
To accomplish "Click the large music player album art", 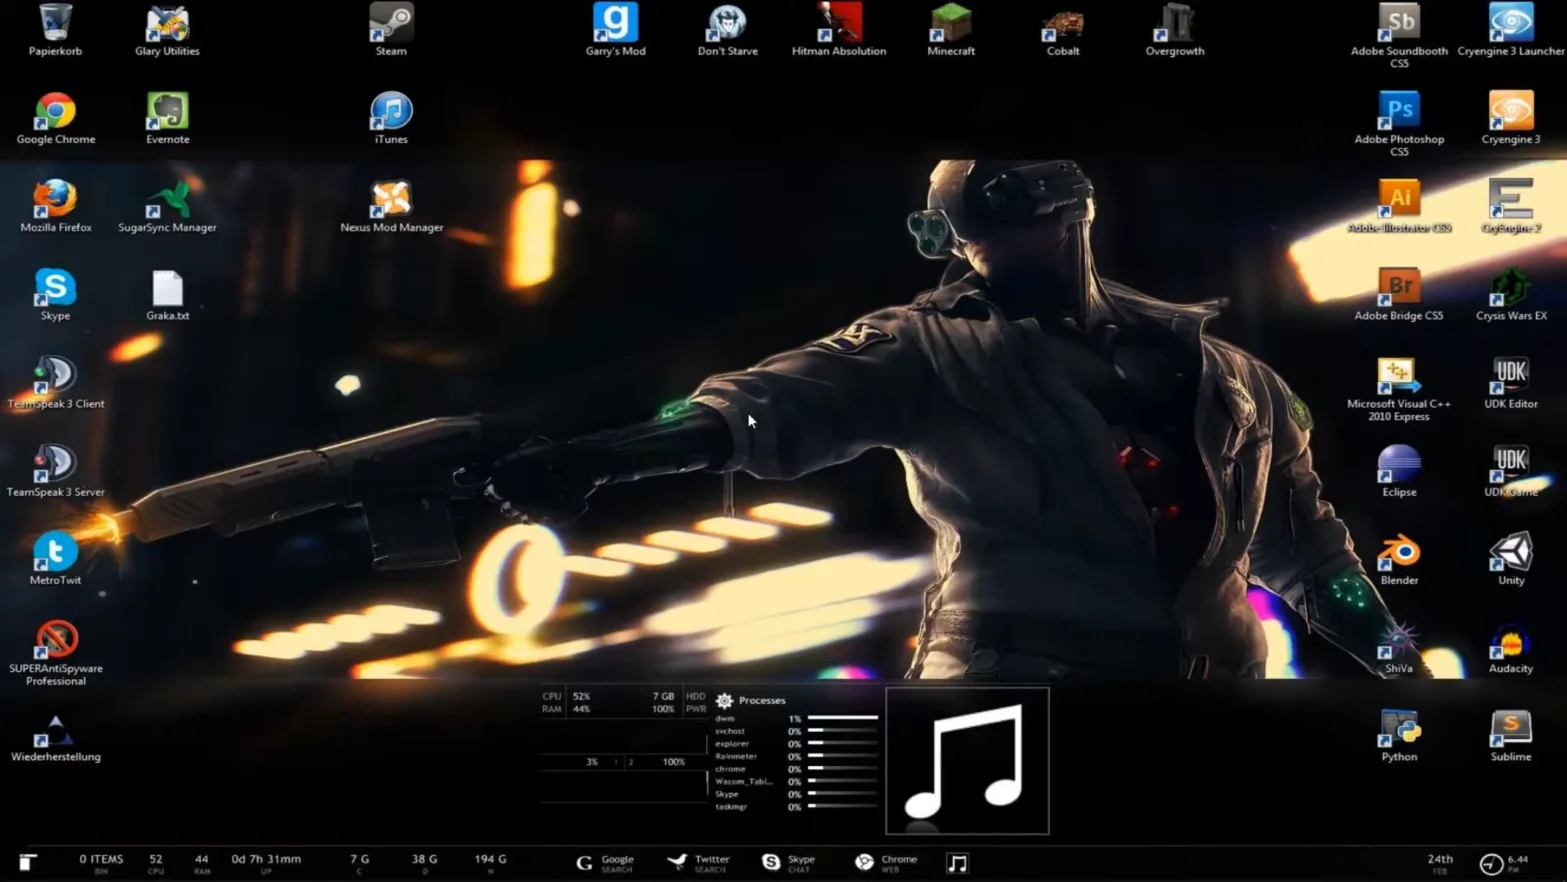I will [x=967, y=761].
